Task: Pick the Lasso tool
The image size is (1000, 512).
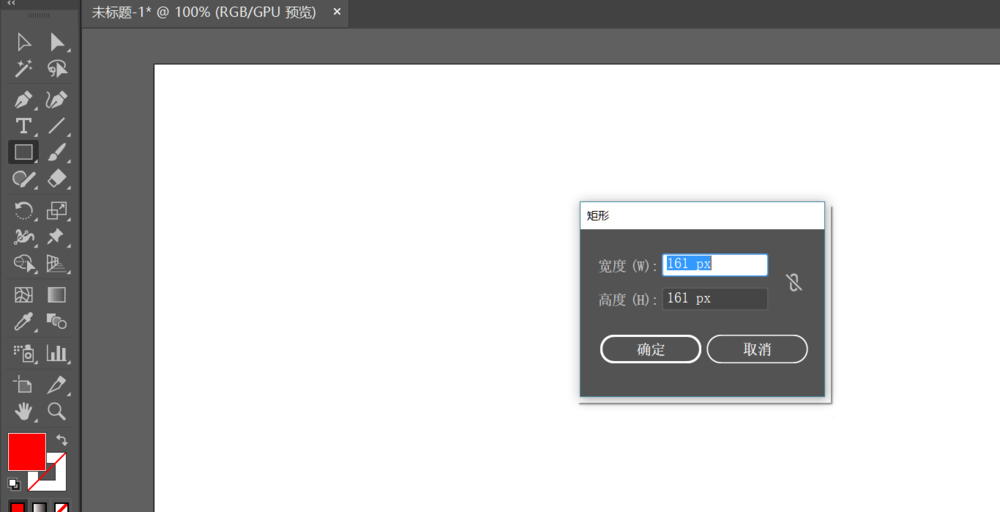Action: click(x=57, y=68)
